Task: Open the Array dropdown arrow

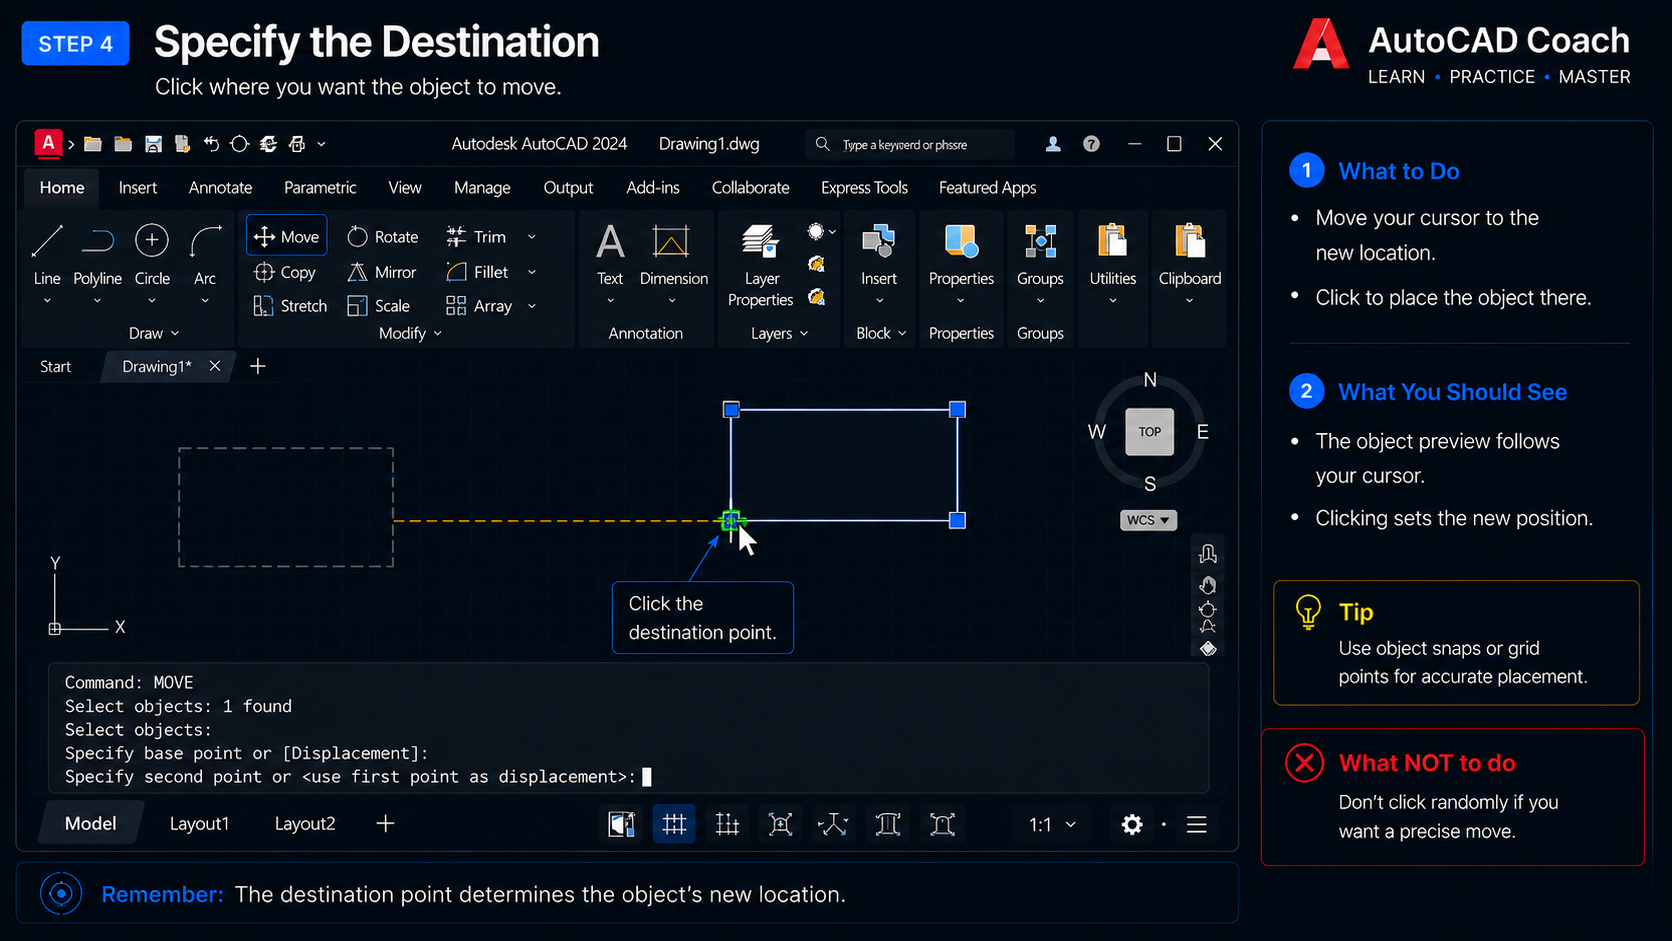Action: 532,306
